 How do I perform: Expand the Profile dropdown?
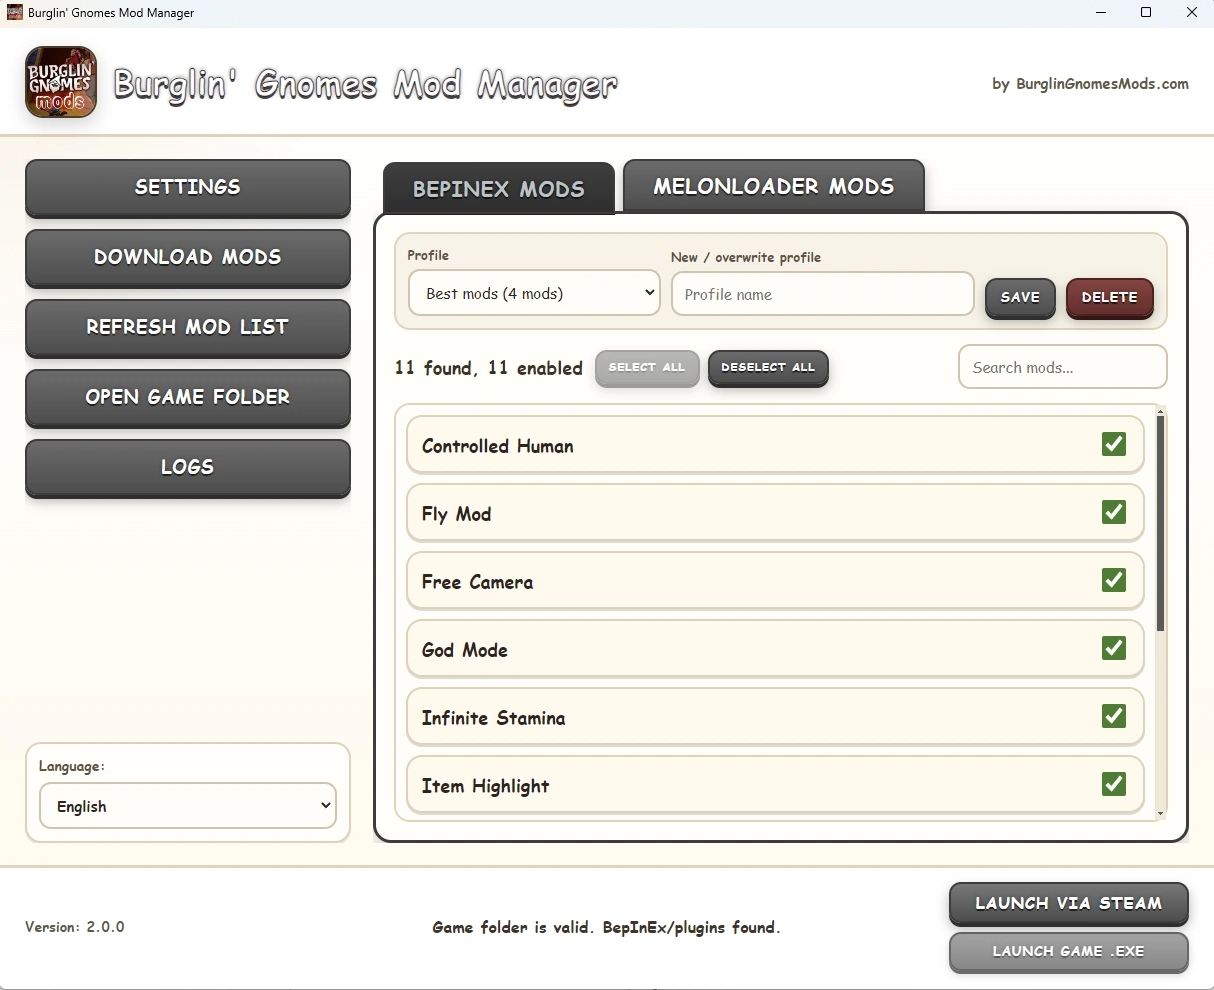(534, 293)
